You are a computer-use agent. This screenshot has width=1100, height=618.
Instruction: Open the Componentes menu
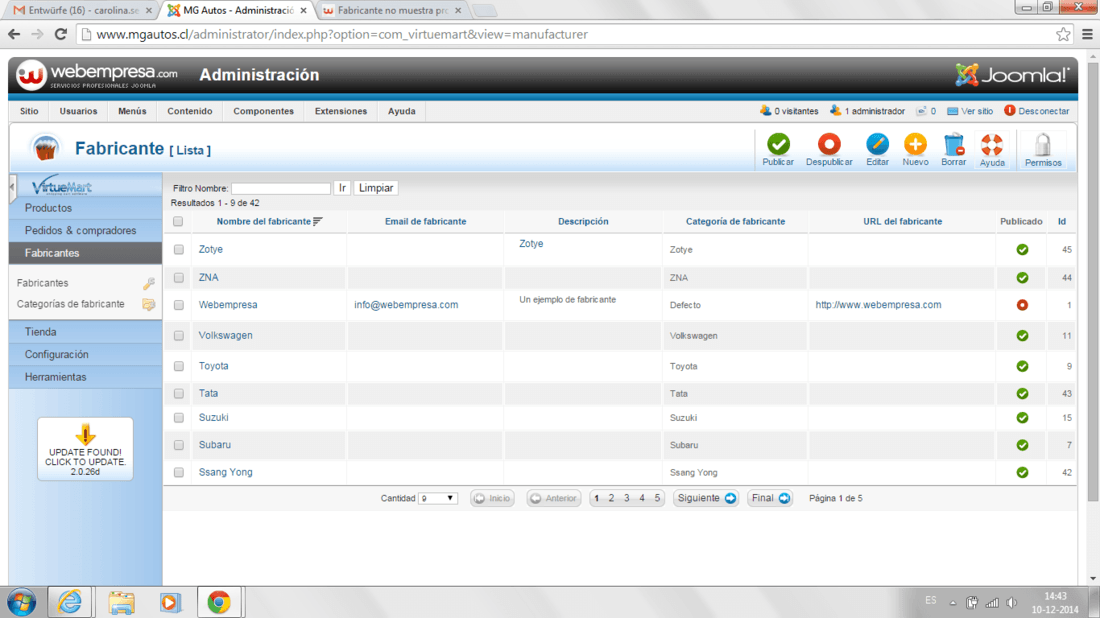point(263,111)
